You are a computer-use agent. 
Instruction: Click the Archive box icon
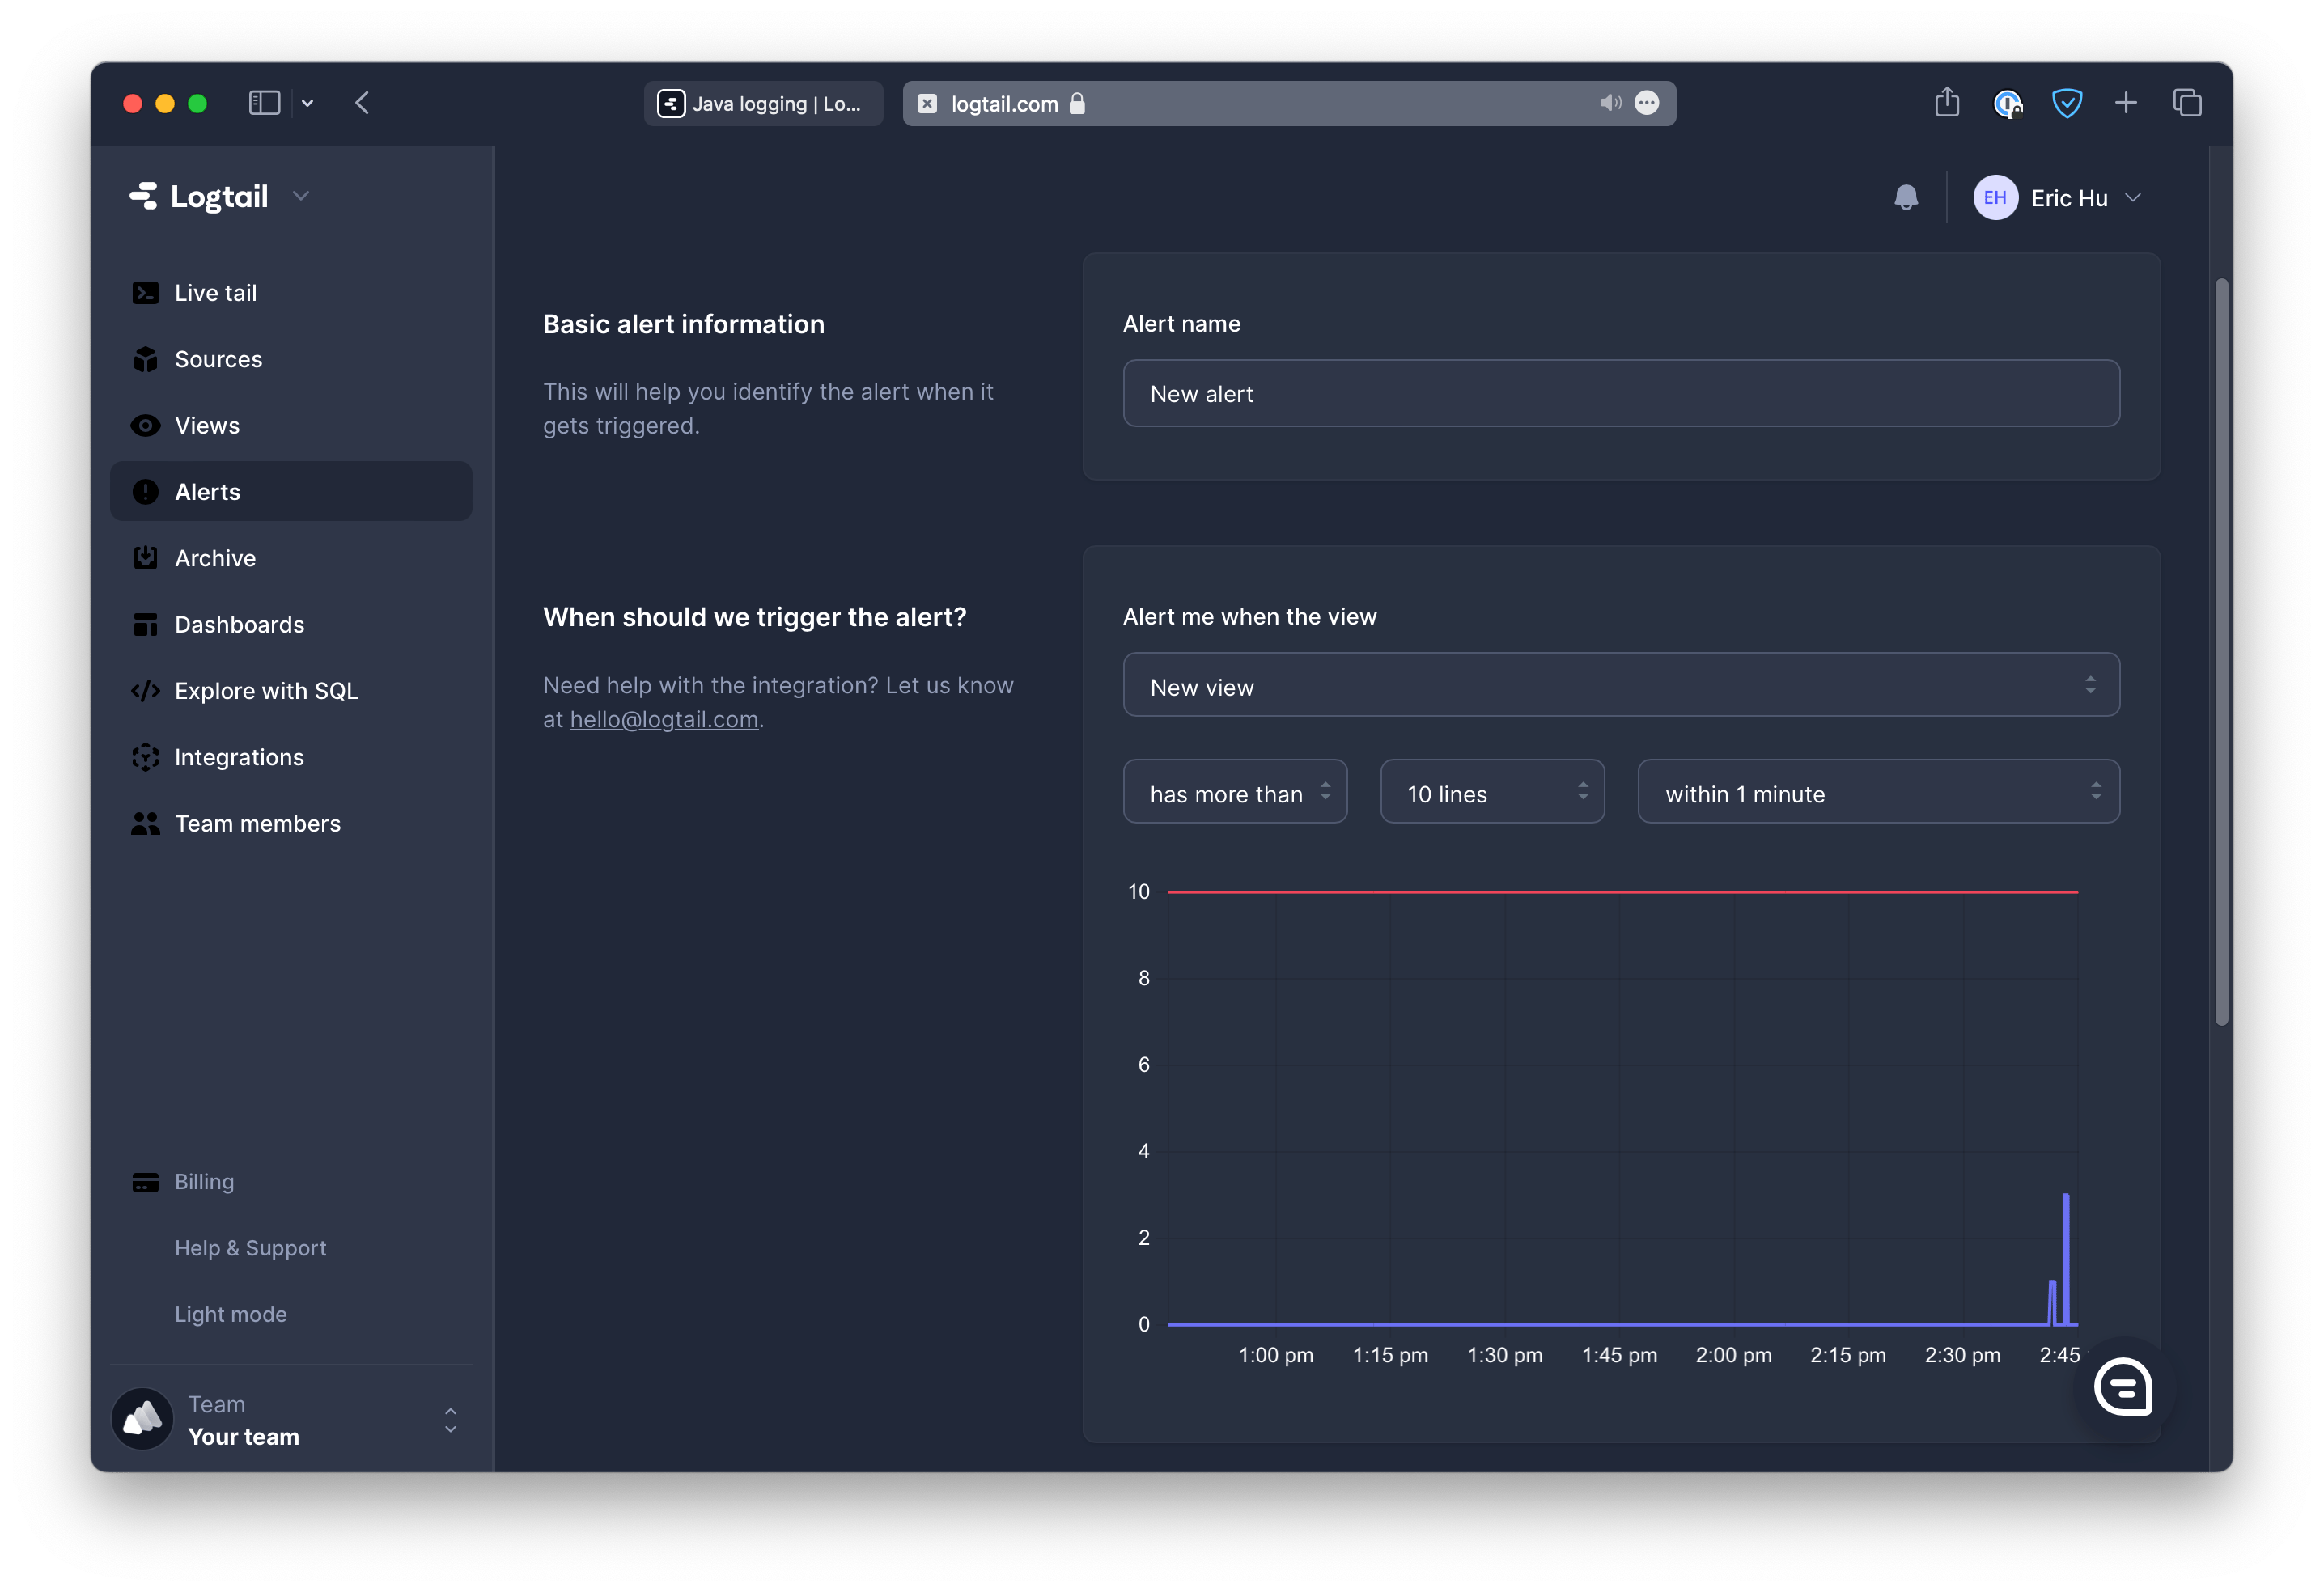pyautogui.click(x=146, y=558)
